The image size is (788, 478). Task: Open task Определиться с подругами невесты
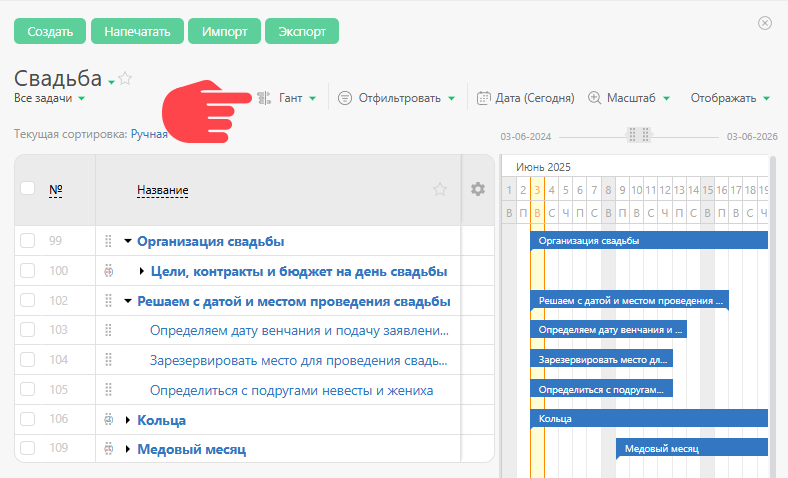click(291, 390)
